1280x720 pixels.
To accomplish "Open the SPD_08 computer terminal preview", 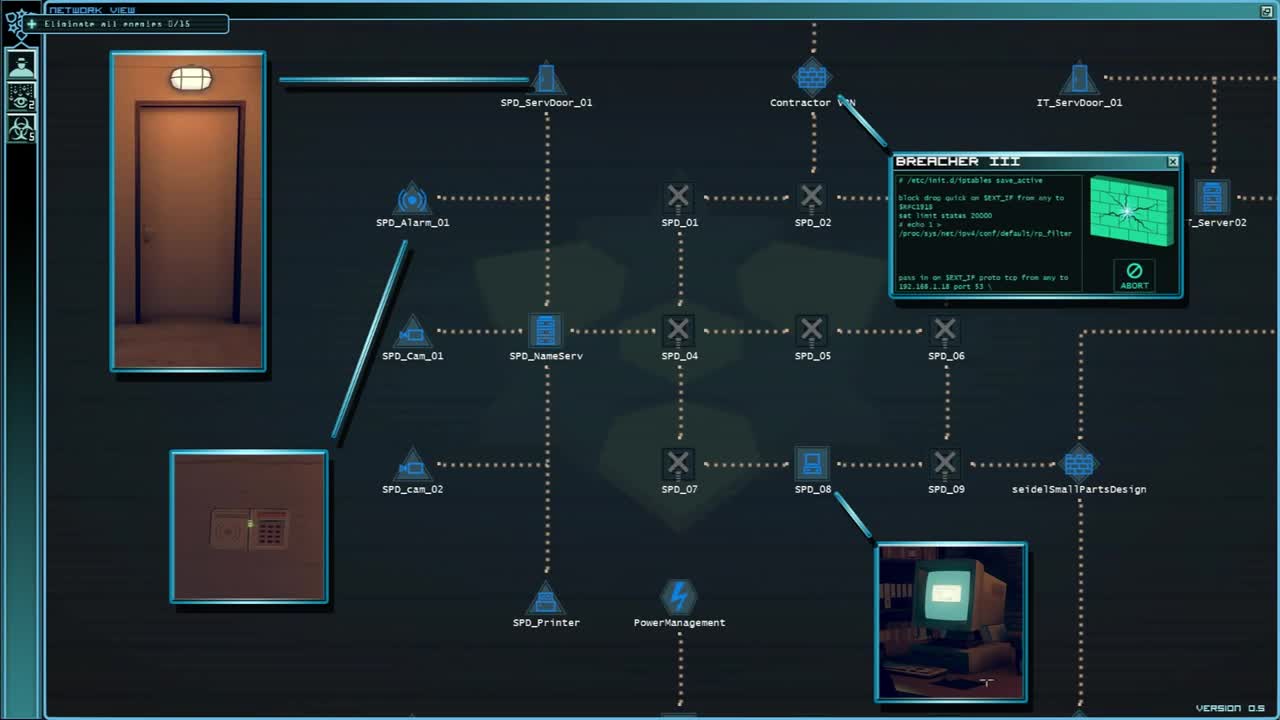I will [x=951, y=622].
